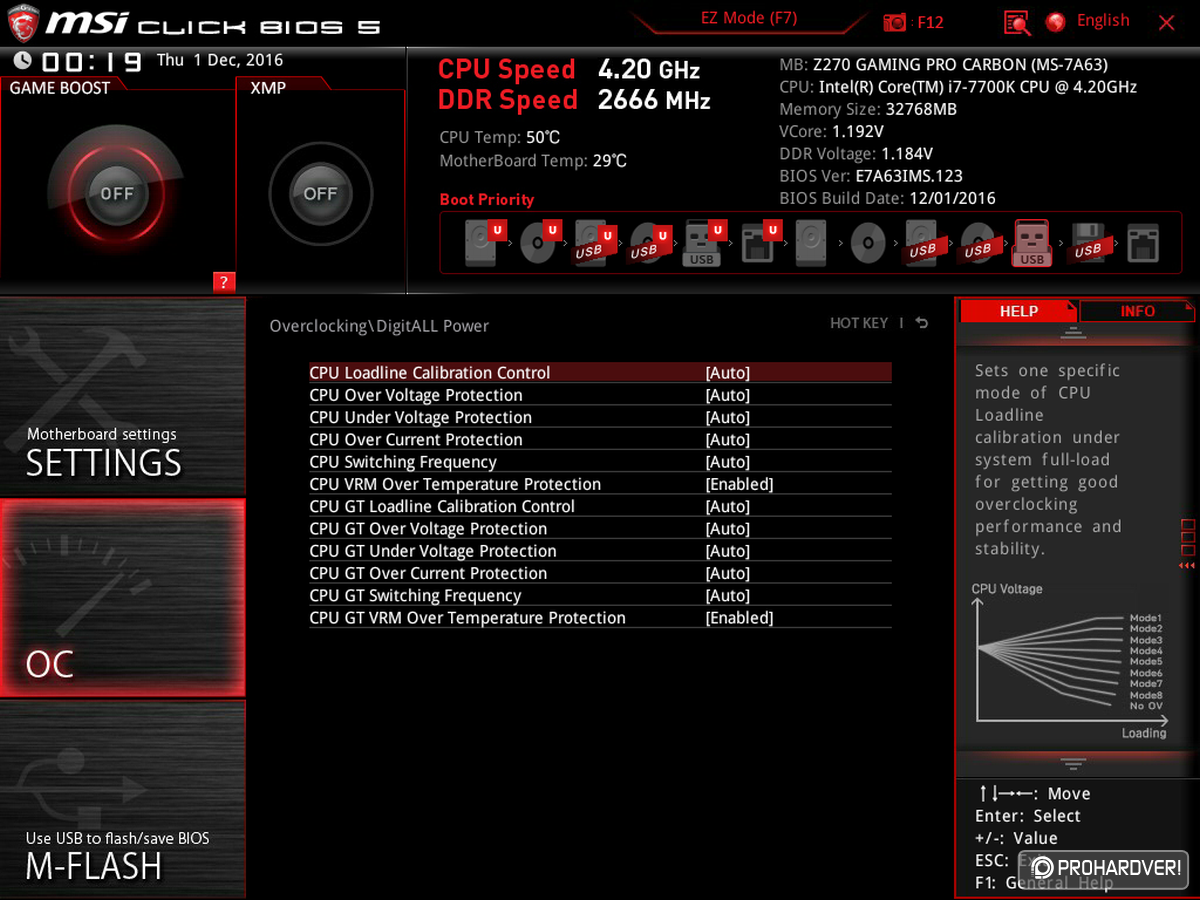This screenshot has height=900, width=1200.
Task: Open CPU GT Over Voltage Protection value
Action: pyautogui.click(x=728, y=529)
